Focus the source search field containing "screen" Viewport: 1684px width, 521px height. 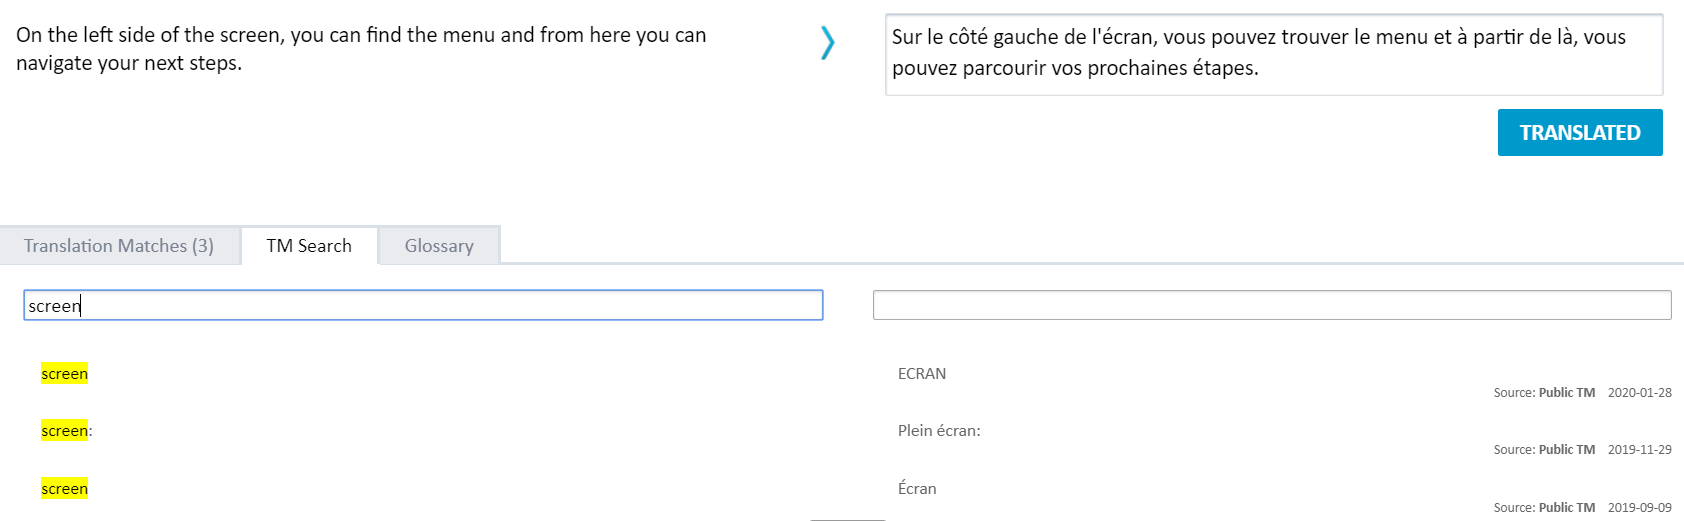click(423, 306)
